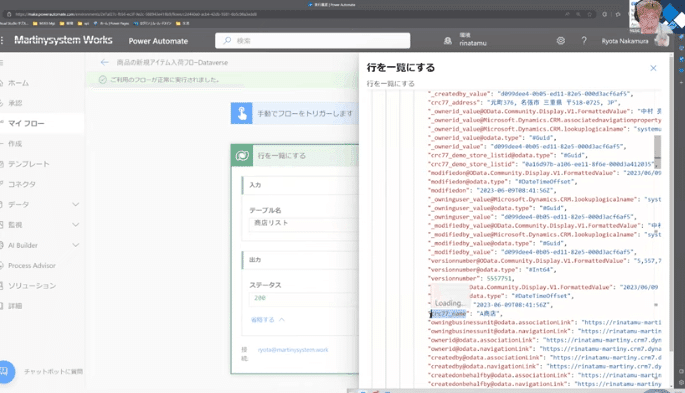The height and width of the screenshot is (393, 685).
Task: Click the Martinysystem Works brand name
Action: tap(63, 40)
